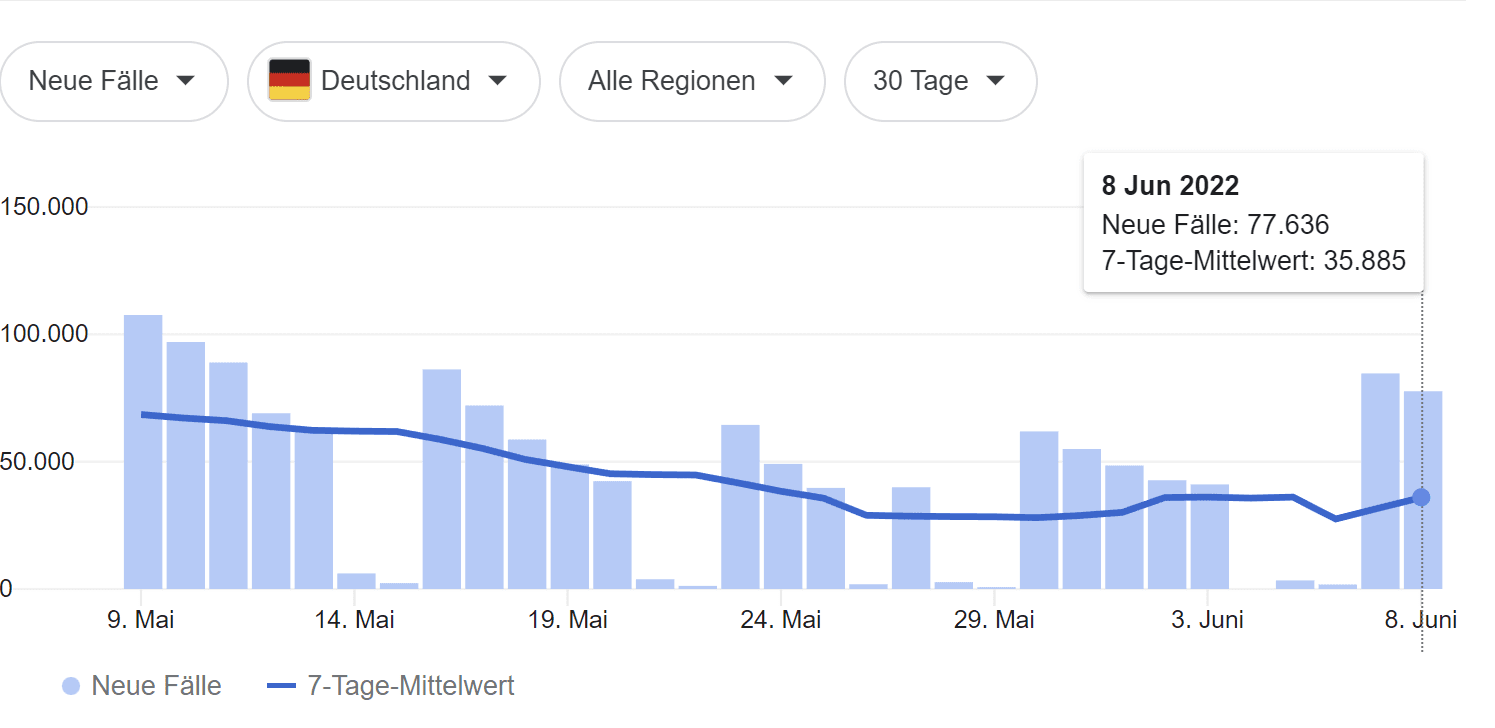Image resolution: width=1495 pixels, height=728 pixels.
Task: Click the 150.000 y-axis value
Action: tap(44, 207)
